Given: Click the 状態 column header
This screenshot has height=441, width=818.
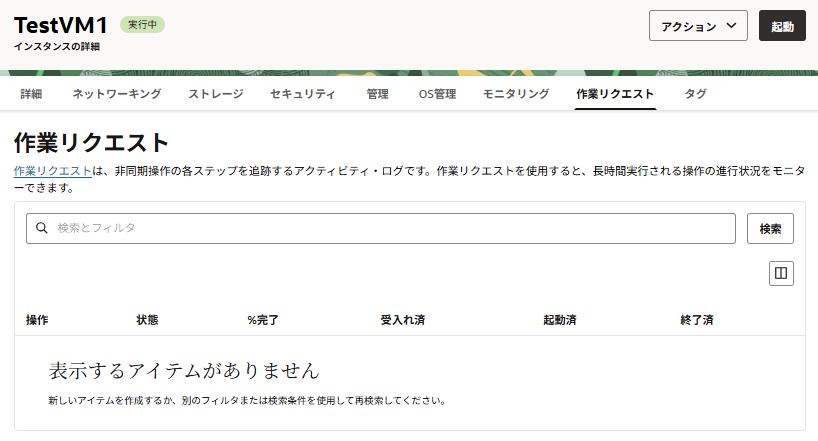Looking at the screenshot, I should pos(147,320).
